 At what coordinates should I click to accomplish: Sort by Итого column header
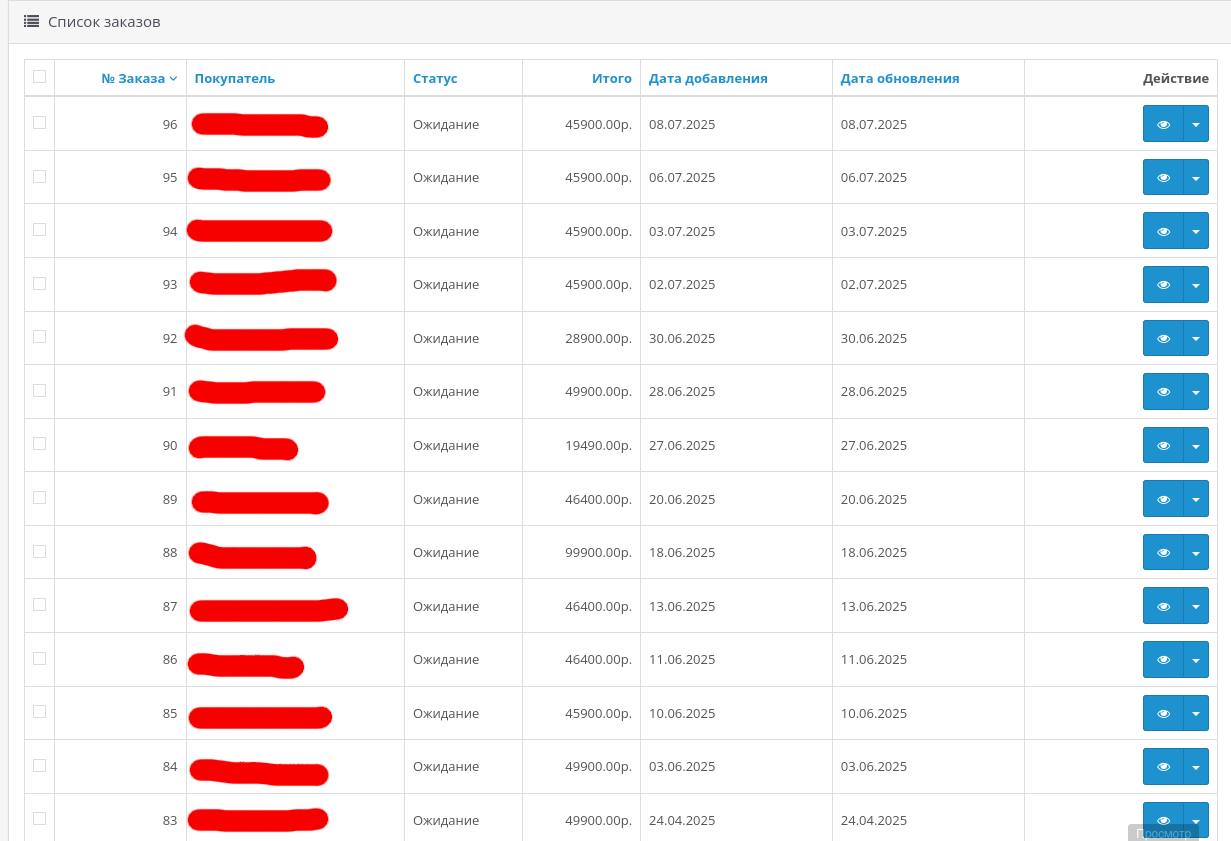612,78
